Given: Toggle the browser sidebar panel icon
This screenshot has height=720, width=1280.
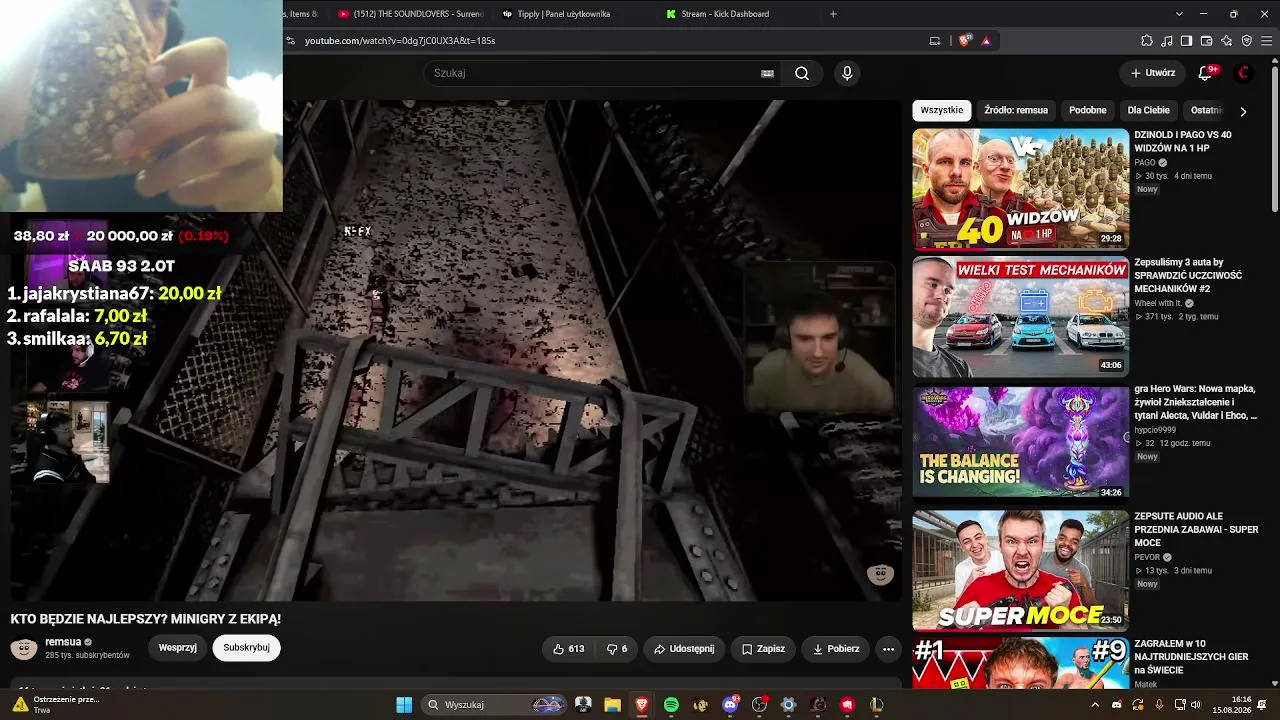Looking at the screenshot, I should click(x=1186, y=41).
